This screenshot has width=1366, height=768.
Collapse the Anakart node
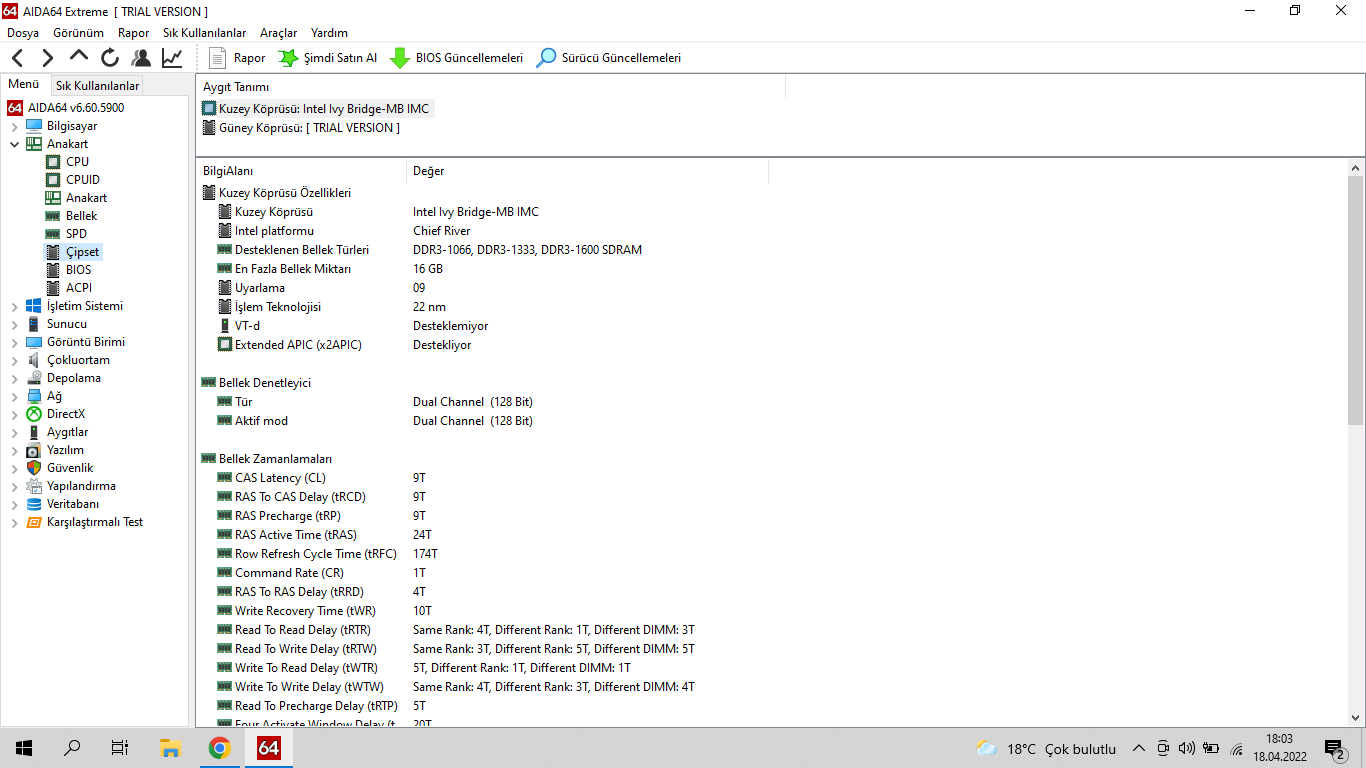click(15, 144)
